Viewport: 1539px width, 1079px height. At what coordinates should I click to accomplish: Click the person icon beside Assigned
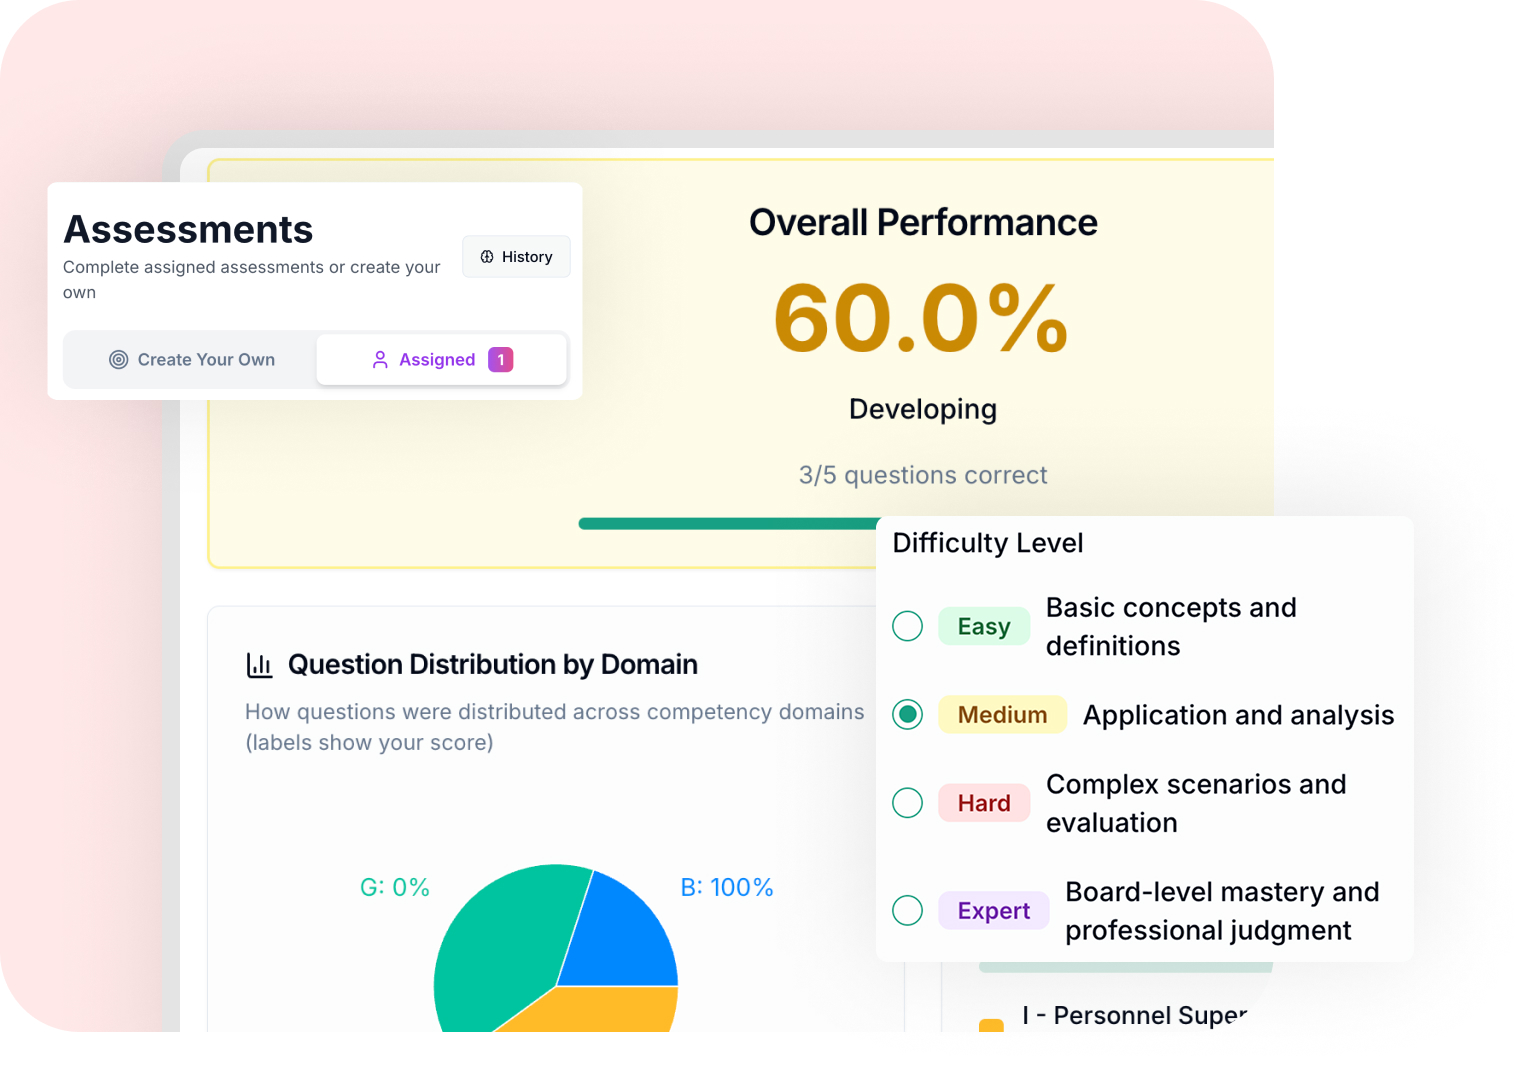coord(380,359)
